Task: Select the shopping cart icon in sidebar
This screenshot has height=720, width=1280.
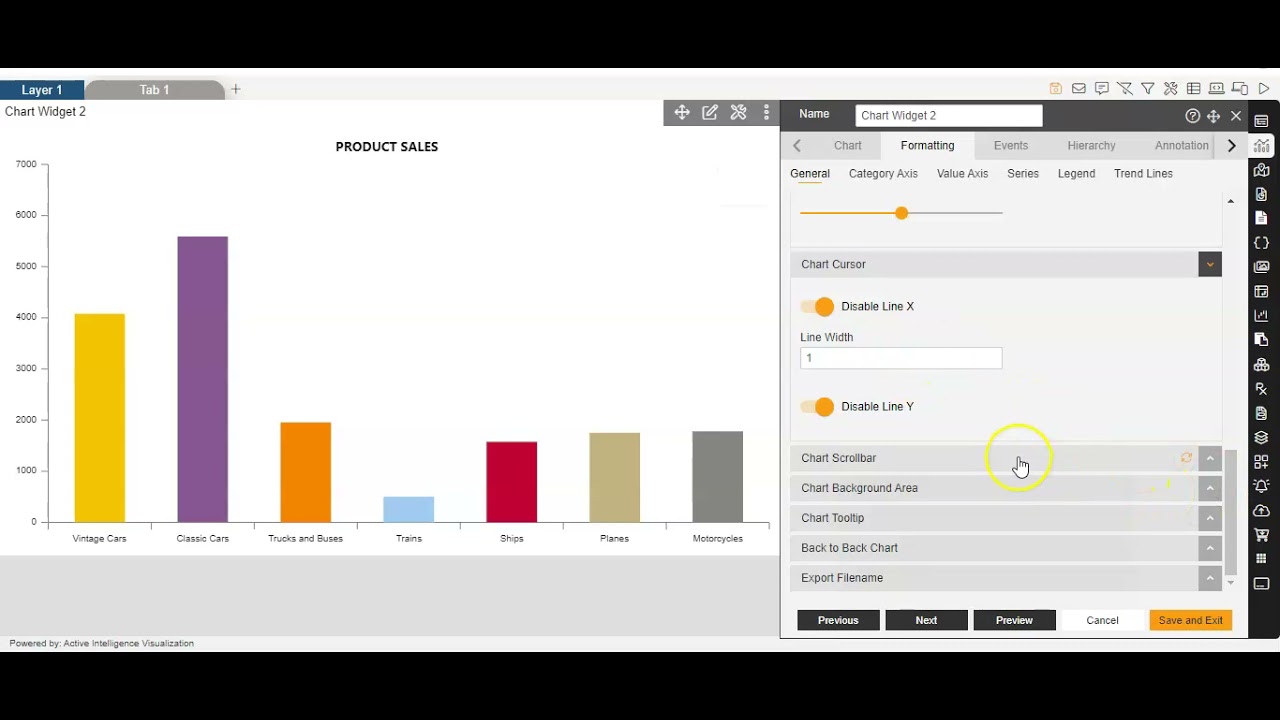Action: click(x=1262, y=535)
